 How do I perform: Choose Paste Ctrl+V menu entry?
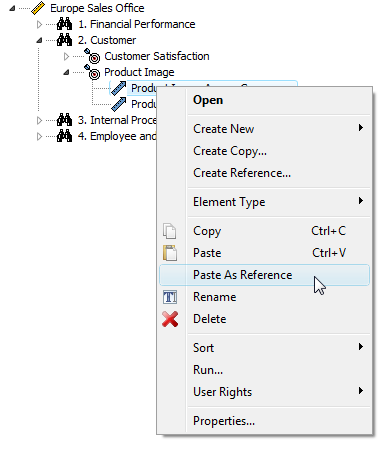click(264, 253)
